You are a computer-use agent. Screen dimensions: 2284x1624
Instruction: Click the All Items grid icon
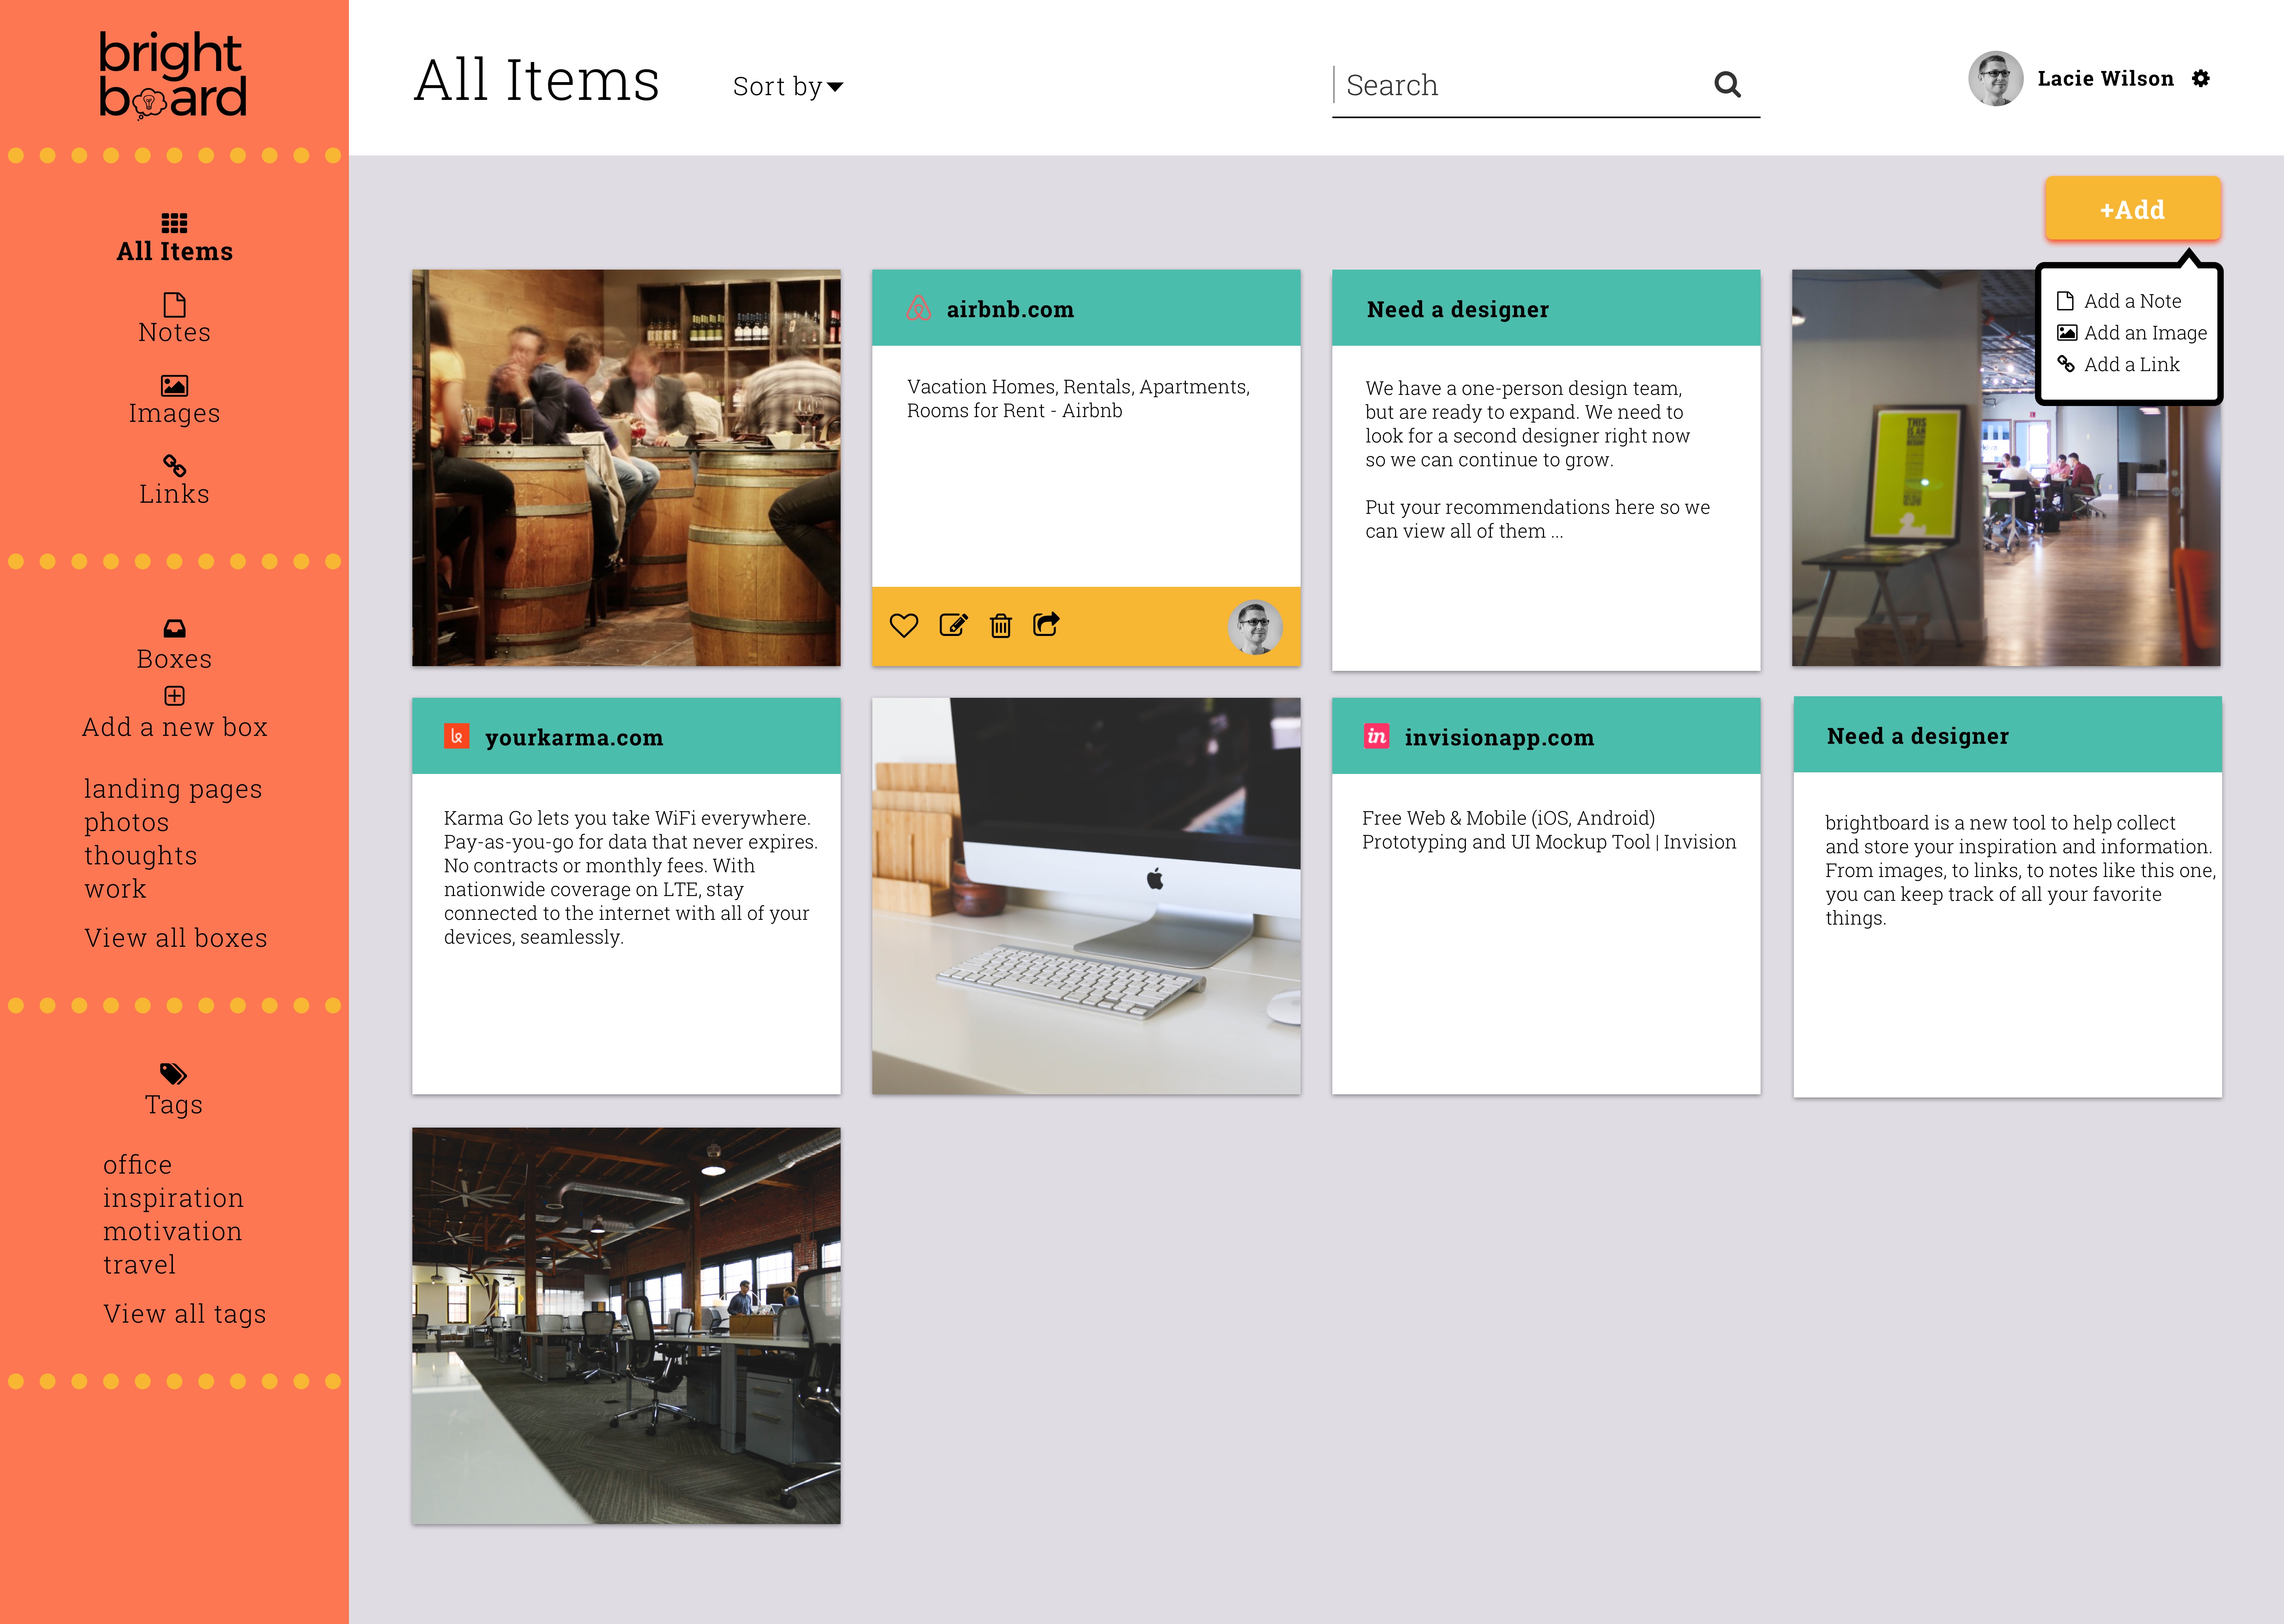coord(174,222)
